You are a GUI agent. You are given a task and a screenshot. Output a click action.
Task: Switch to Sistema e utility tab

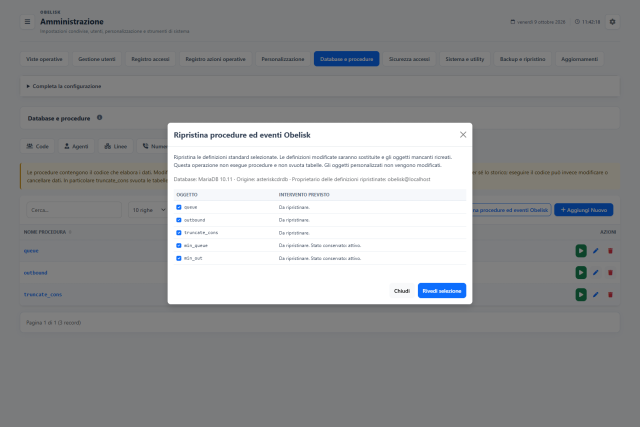pos(465,59)
